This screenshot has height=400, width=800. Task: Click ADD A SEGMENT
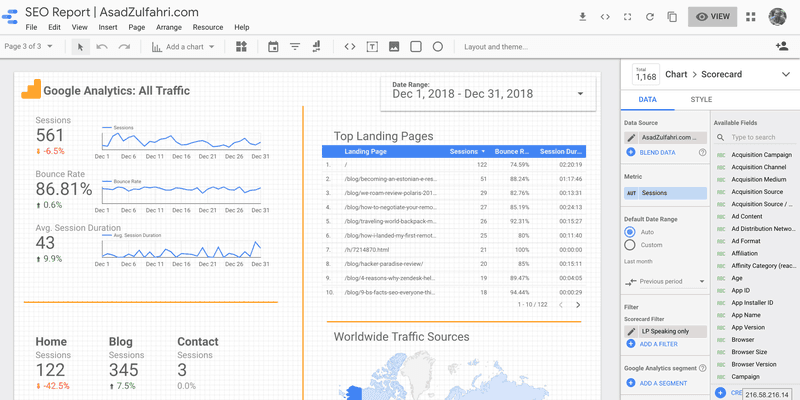663,383
